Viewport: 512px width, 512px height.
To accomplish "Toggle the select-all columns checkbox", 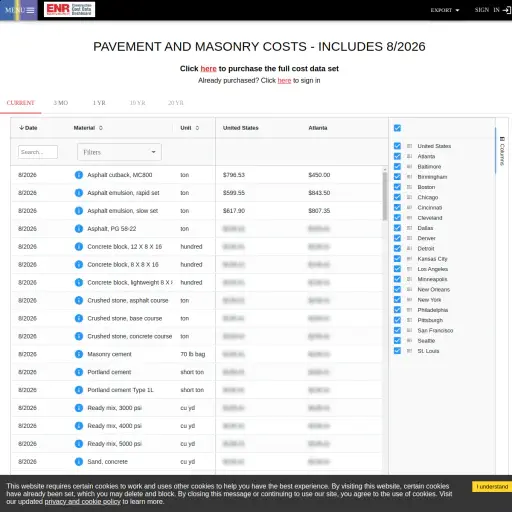I will [397, 128].
